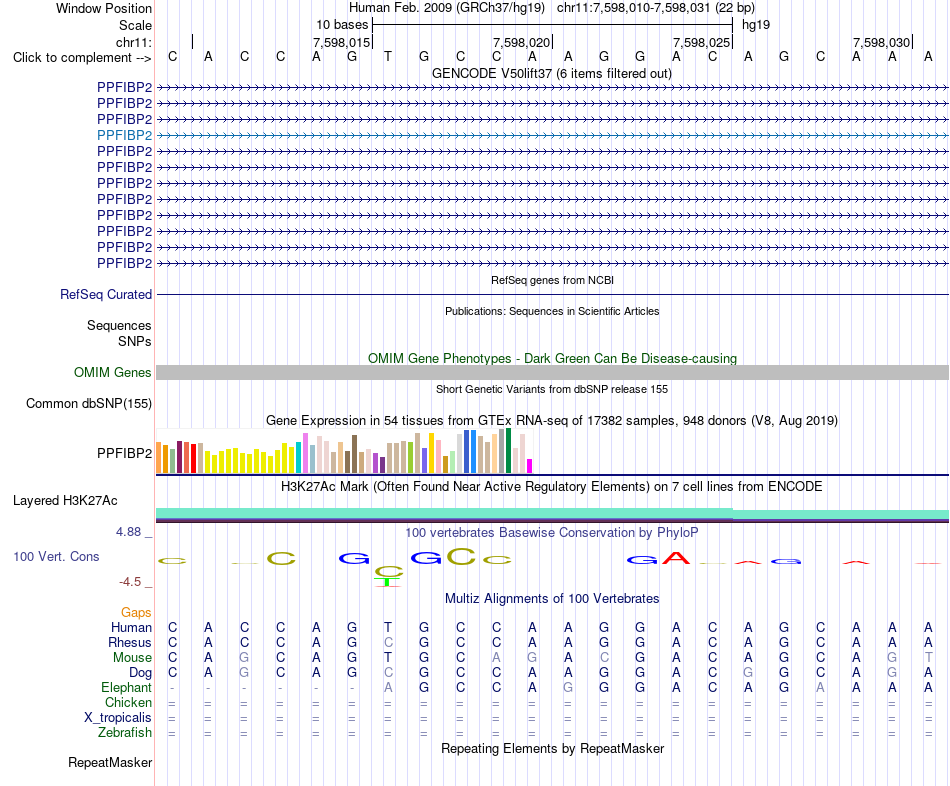The width and height of the screenshot is (950, 786).
Task: Click the hg19 label beside the scale bar
Action: coord(756,25)
